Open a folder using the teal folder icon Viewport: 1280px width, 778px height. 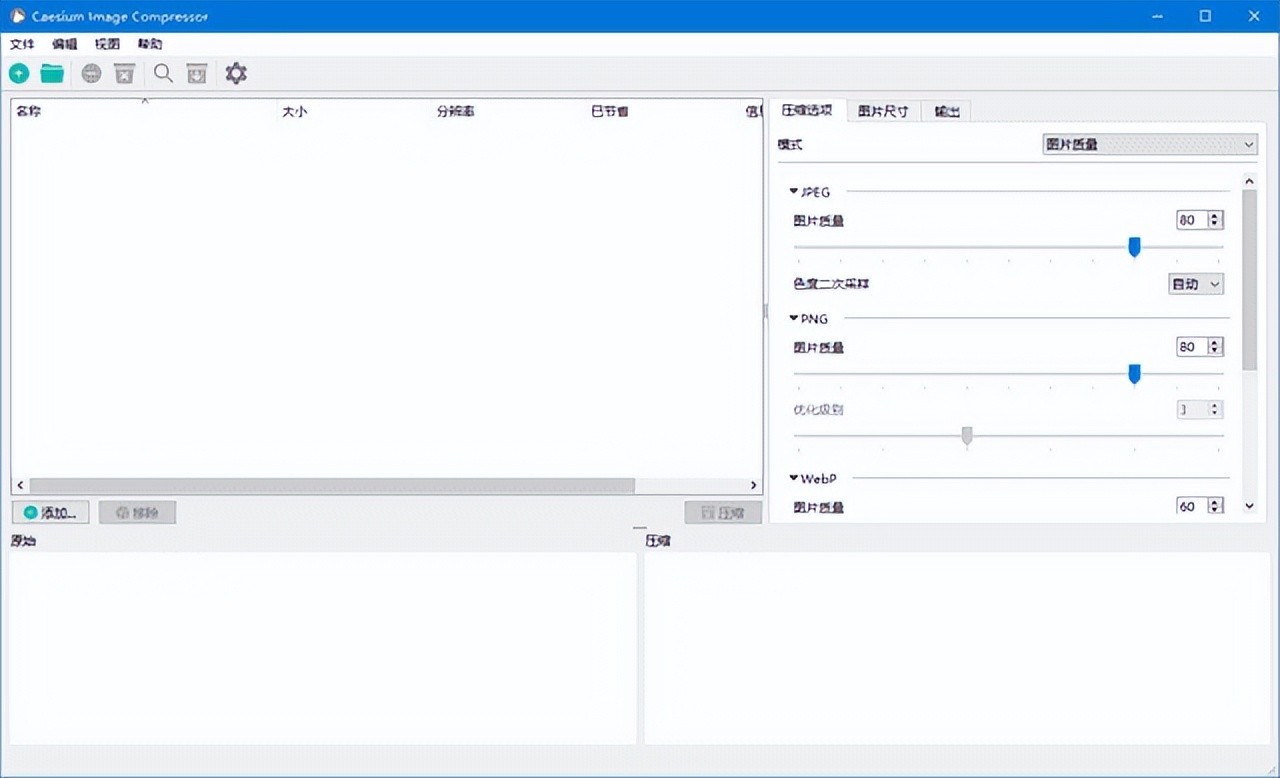(x=52, y=74)
